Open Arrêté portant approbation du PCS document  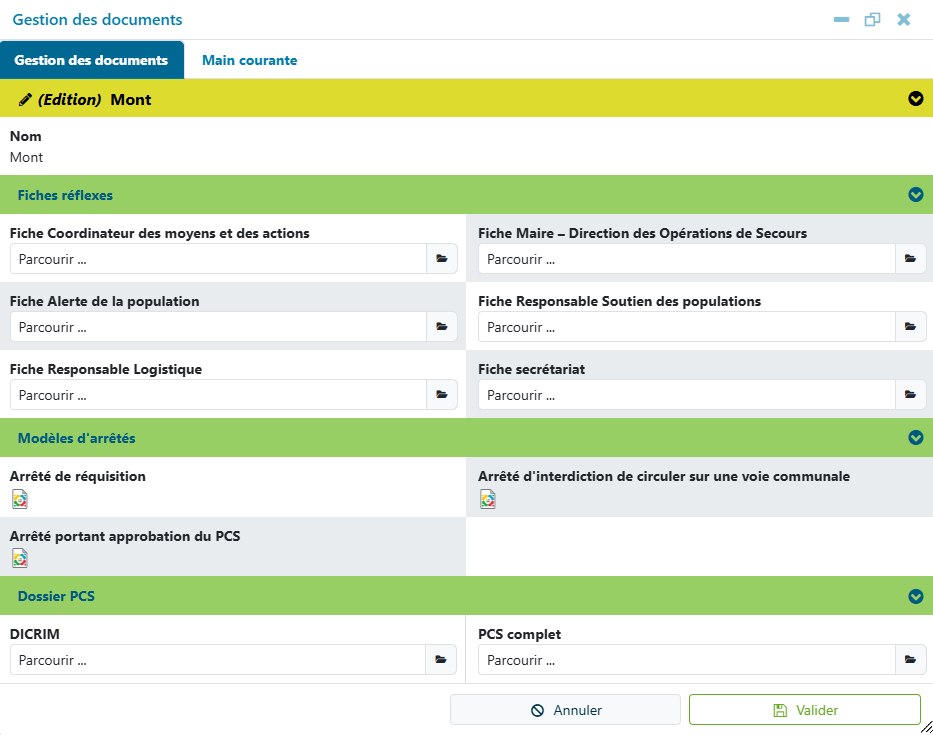coord(20,558)
